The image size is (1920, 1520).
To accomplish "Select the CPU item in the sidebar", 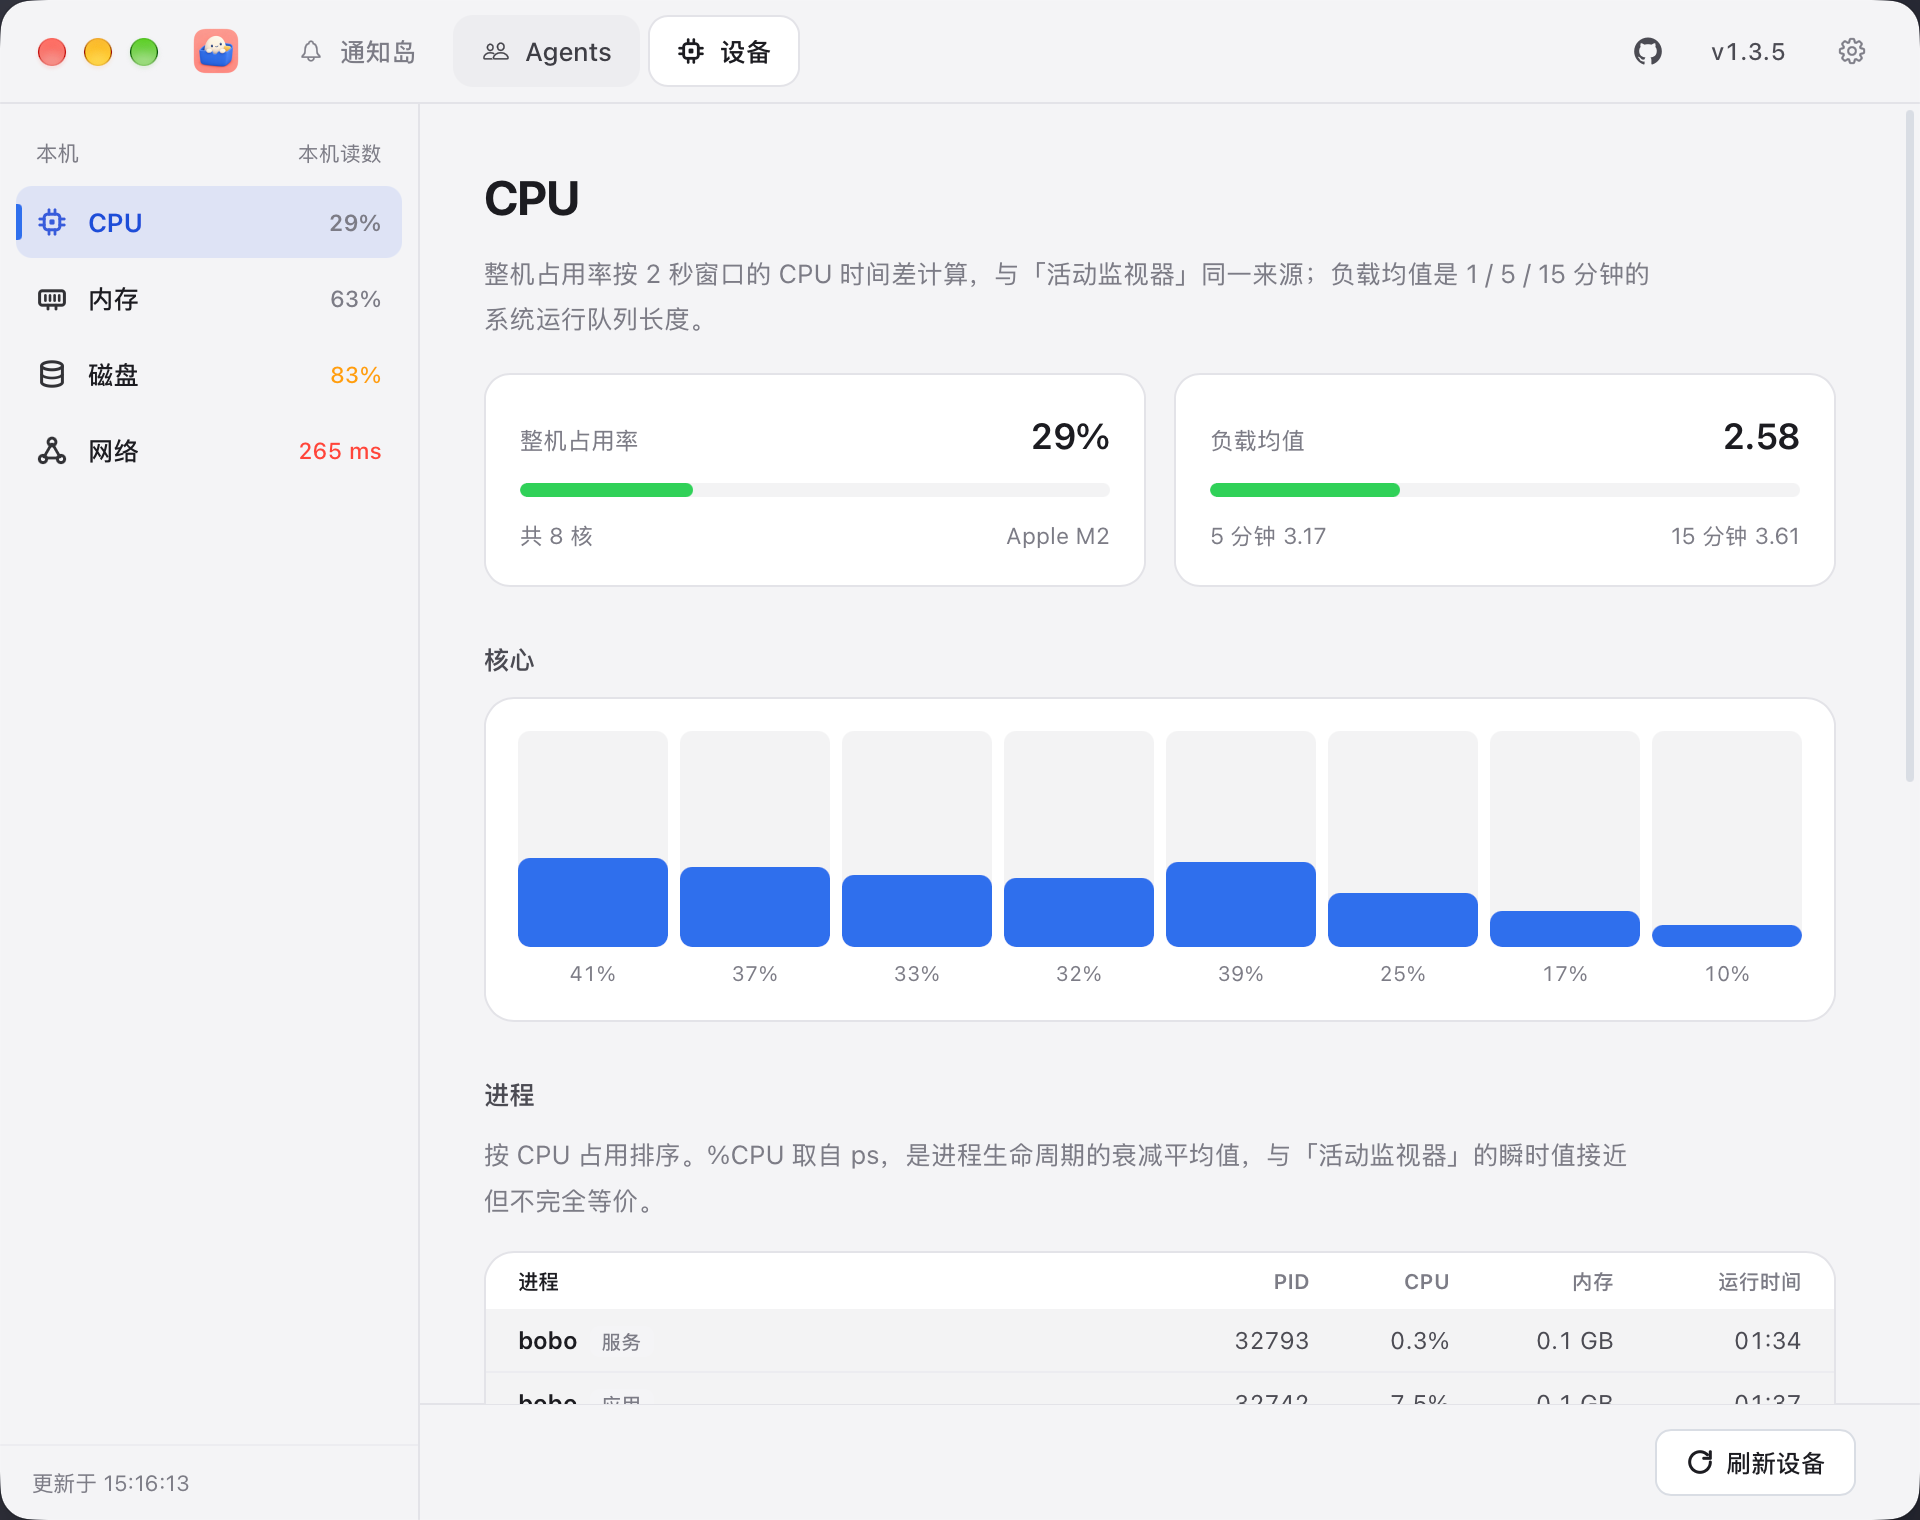I will (x=209, y=222).
